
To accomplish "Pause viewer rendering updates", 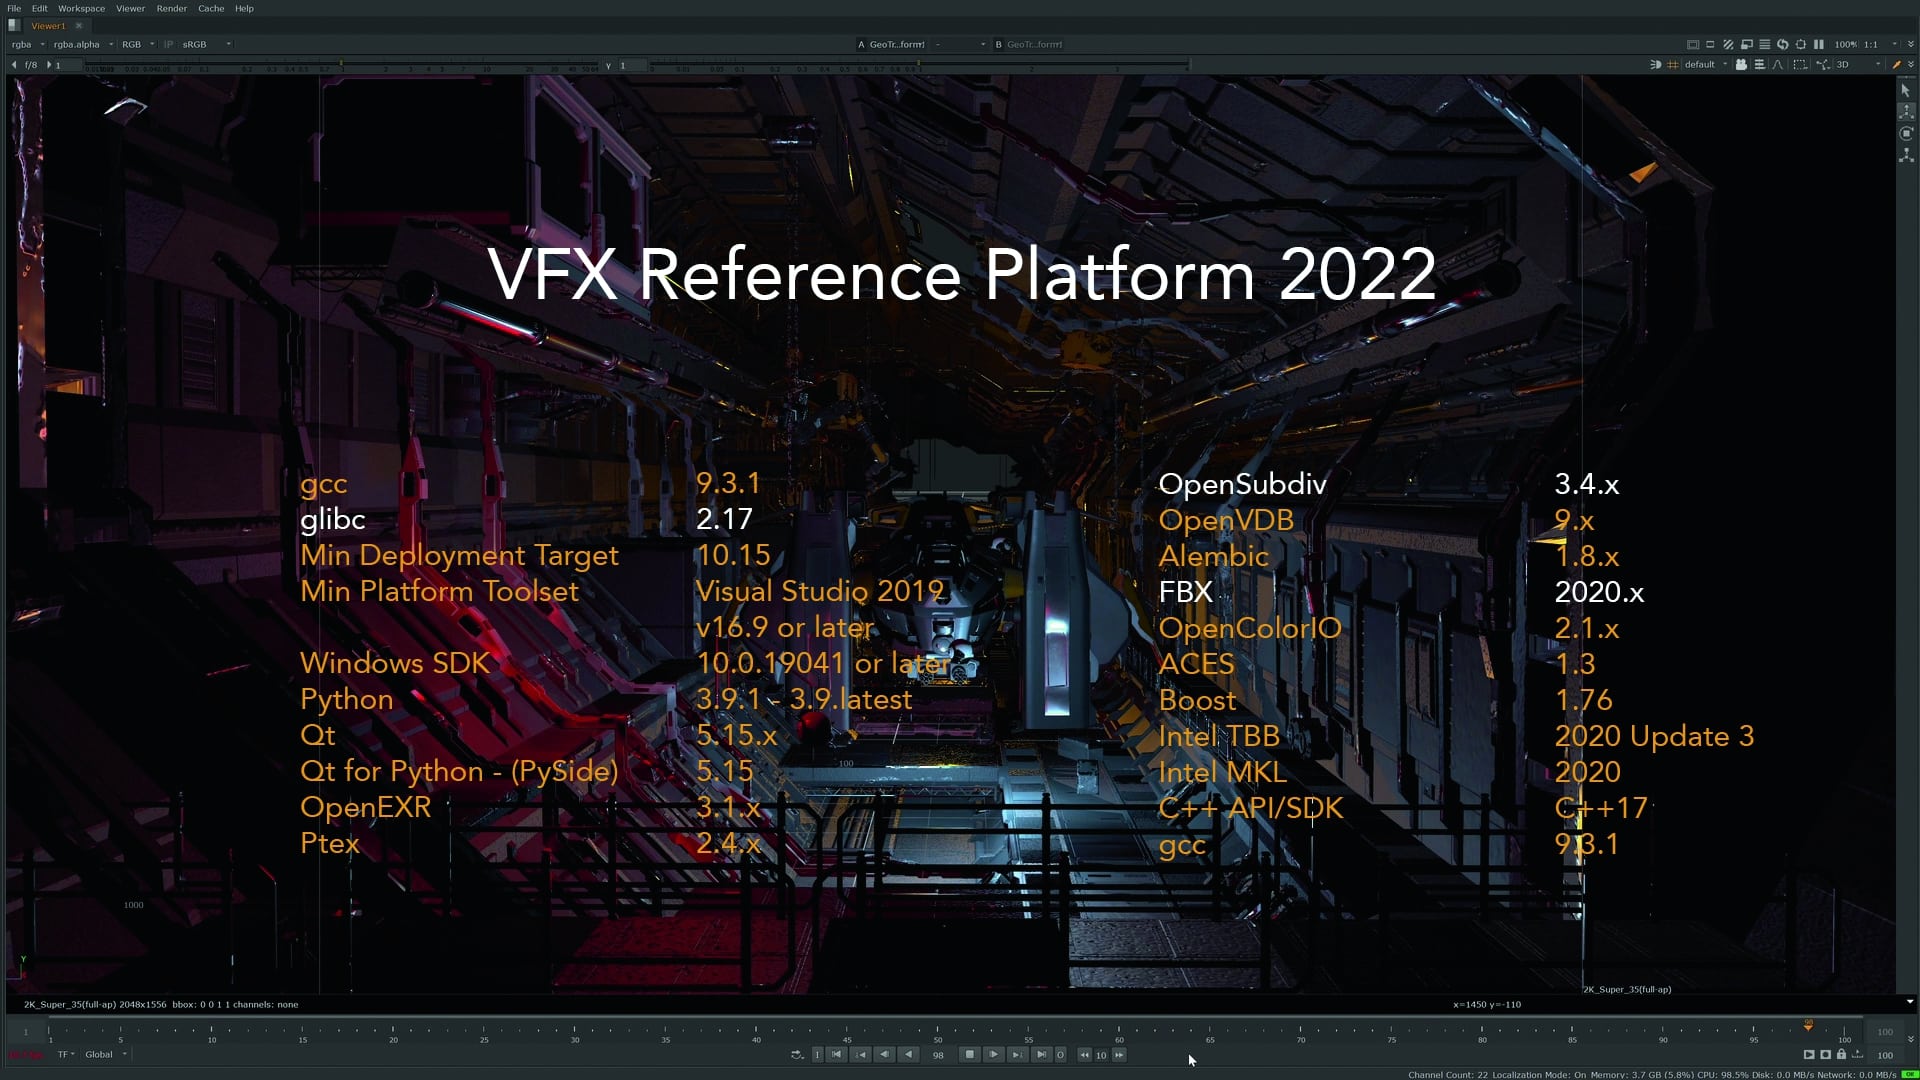I will pyautogui.click(x=1819, y=44).
